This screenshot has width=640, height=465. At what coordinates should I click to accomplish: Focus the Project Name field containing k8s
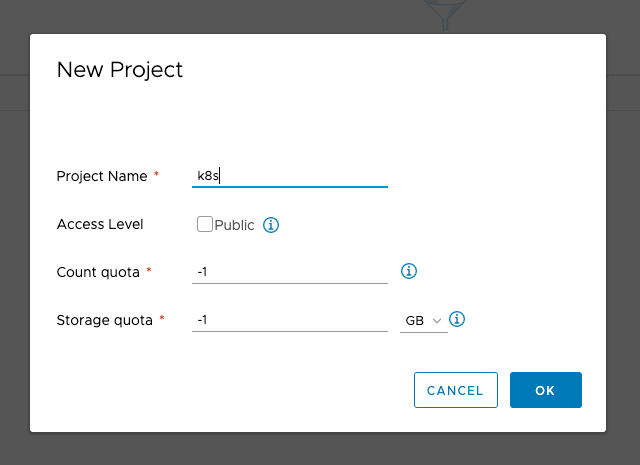289,176
